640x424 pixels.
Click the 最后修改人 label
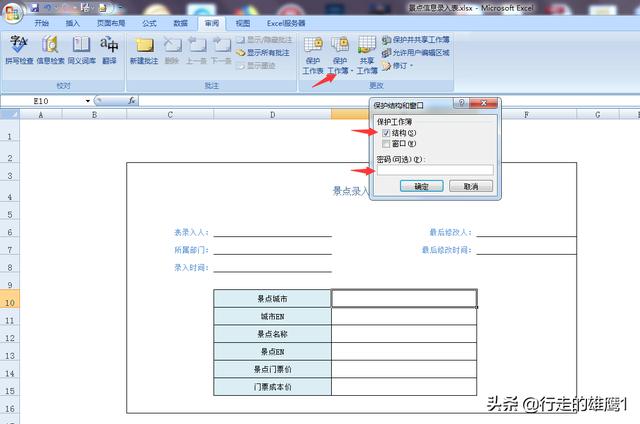click(450, 232)
